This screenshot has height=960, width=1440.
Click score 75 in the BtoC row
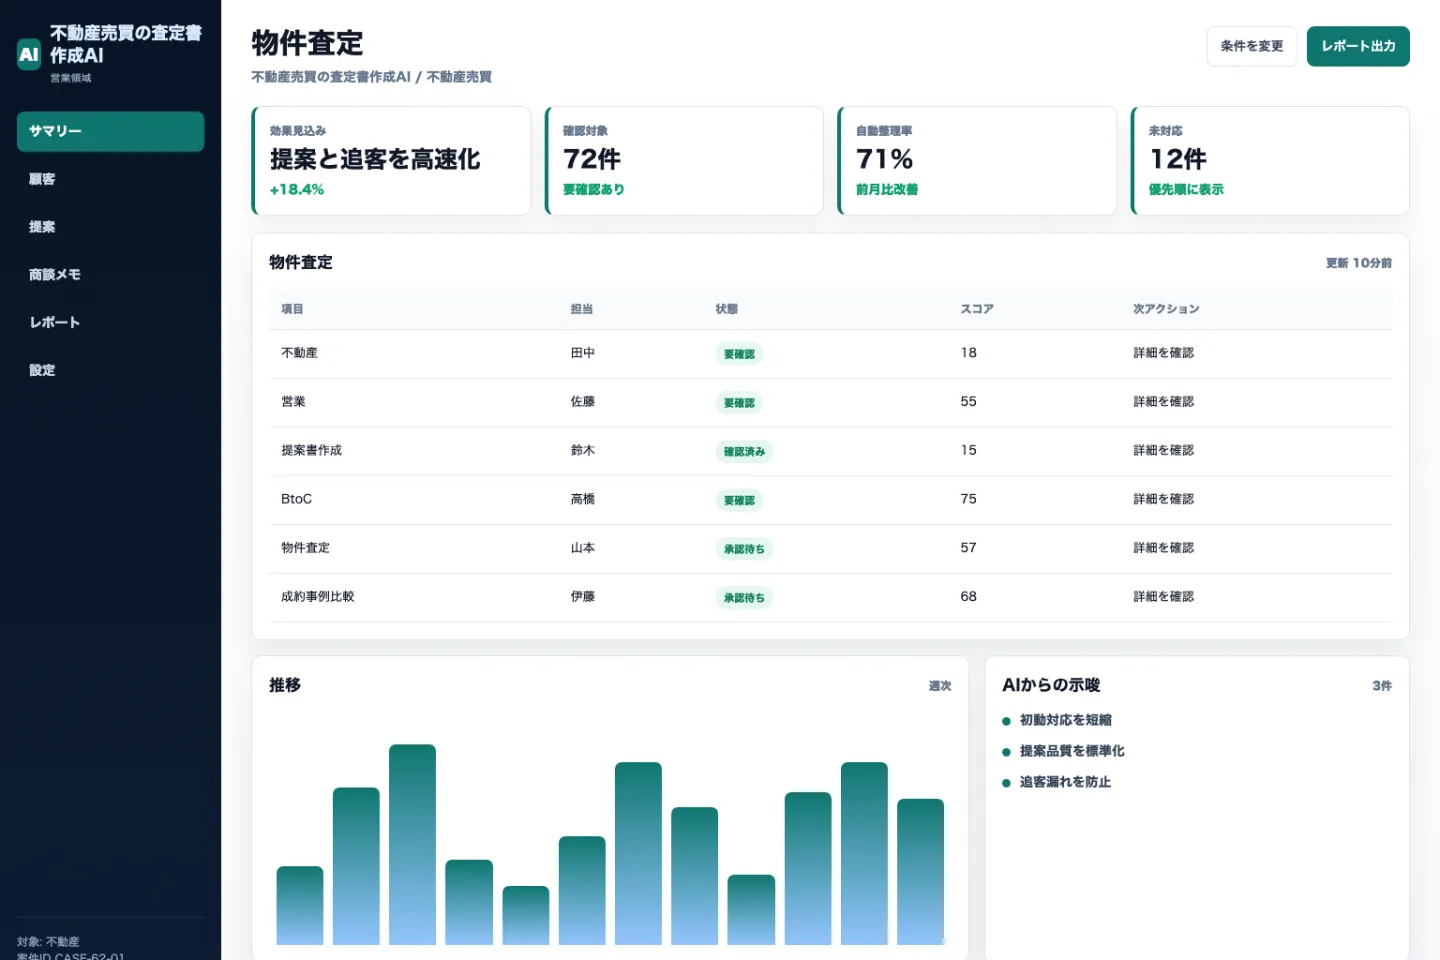point(968,499)
